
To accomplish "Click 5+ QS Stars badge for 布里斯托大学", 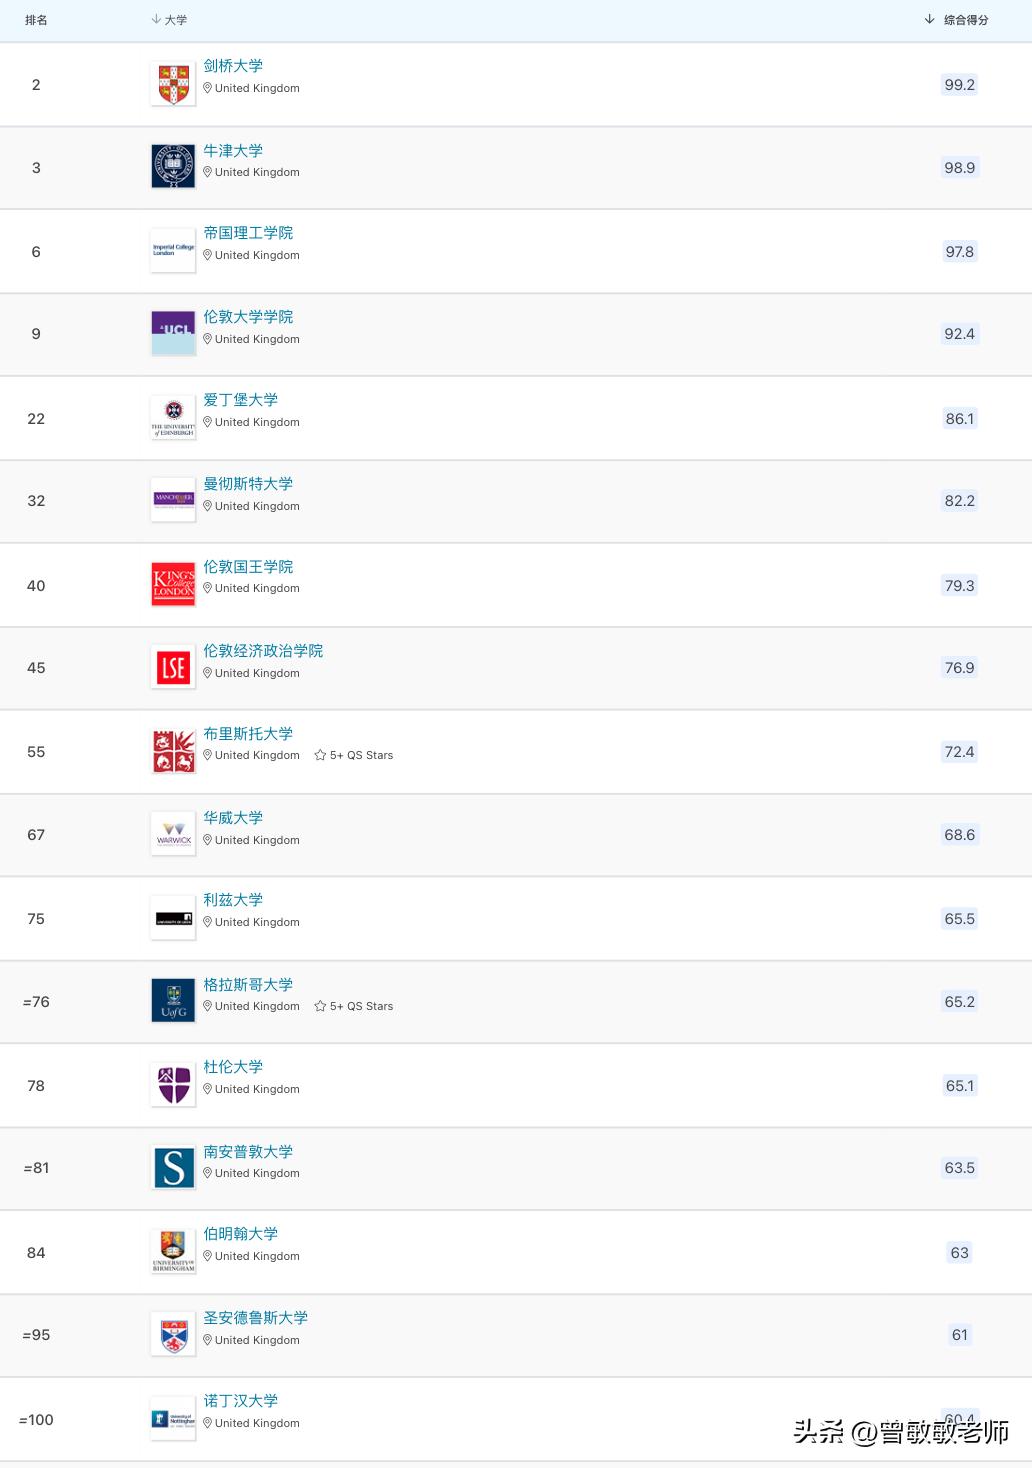I will [354, 756].
